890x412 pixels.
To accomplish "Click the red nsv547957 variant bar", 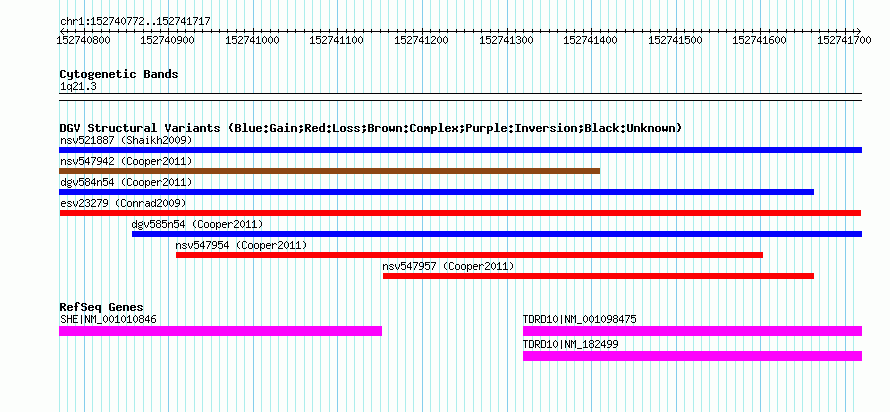I will [x=598, y=276].
